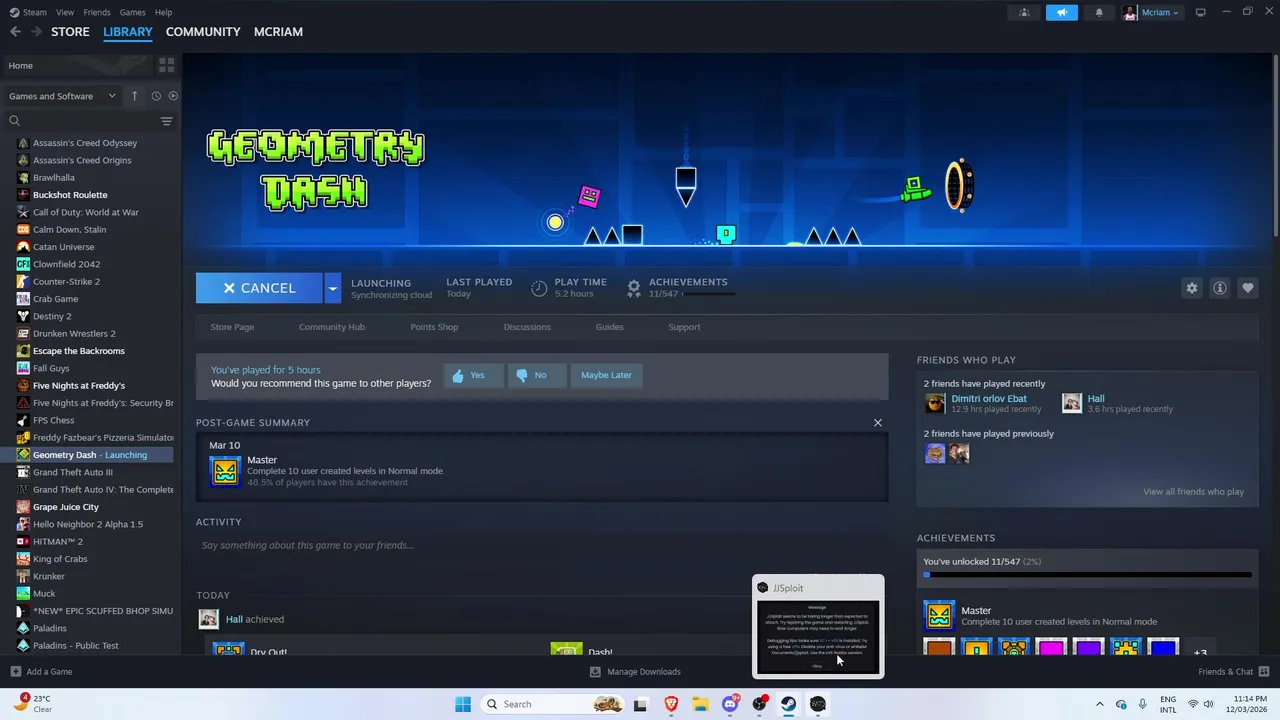The image size is (1280, 720).
Task: Open game info icon
Action: [x=1219, y=288]
